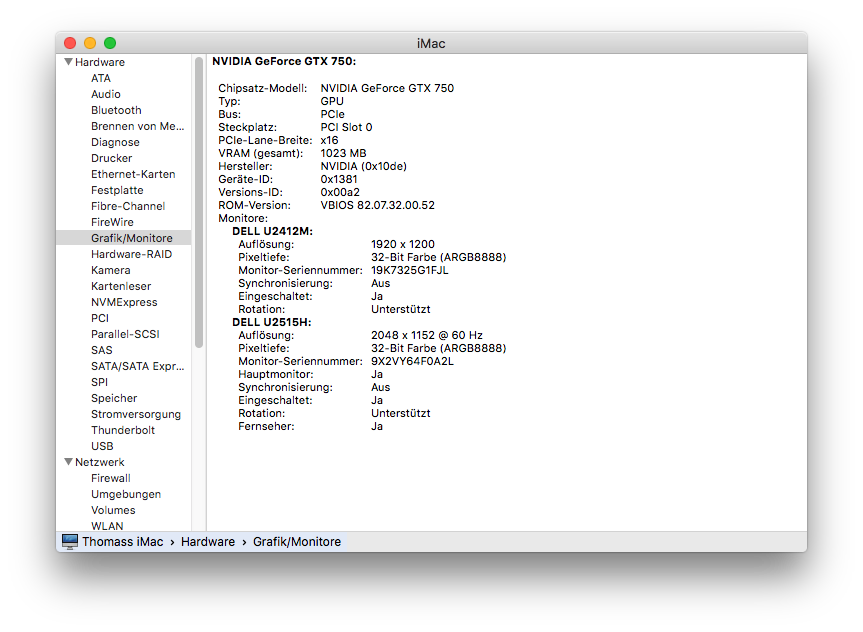Select Festplatte in the sidebar
Image resolution: width=863 pixels, height=632 pixels.
point(117,190)
